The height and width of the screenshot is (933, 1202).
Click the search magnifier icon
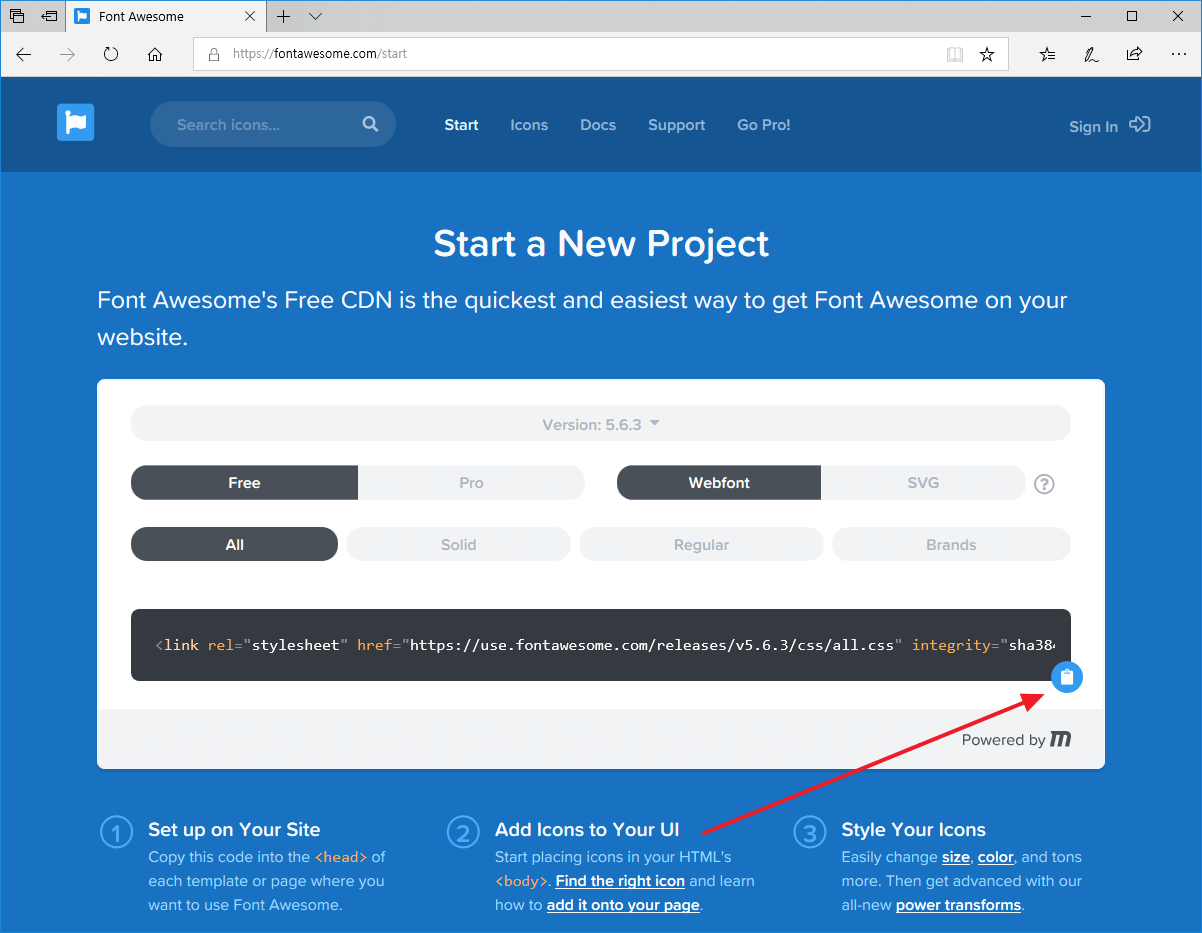[370, 124]
